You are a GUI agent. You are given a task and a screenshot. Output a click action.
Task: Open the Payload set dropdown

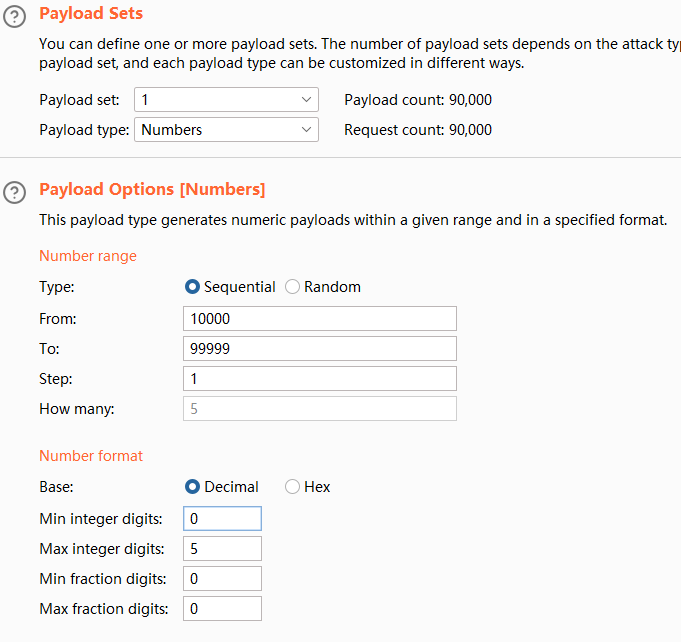tap(226, 100)
